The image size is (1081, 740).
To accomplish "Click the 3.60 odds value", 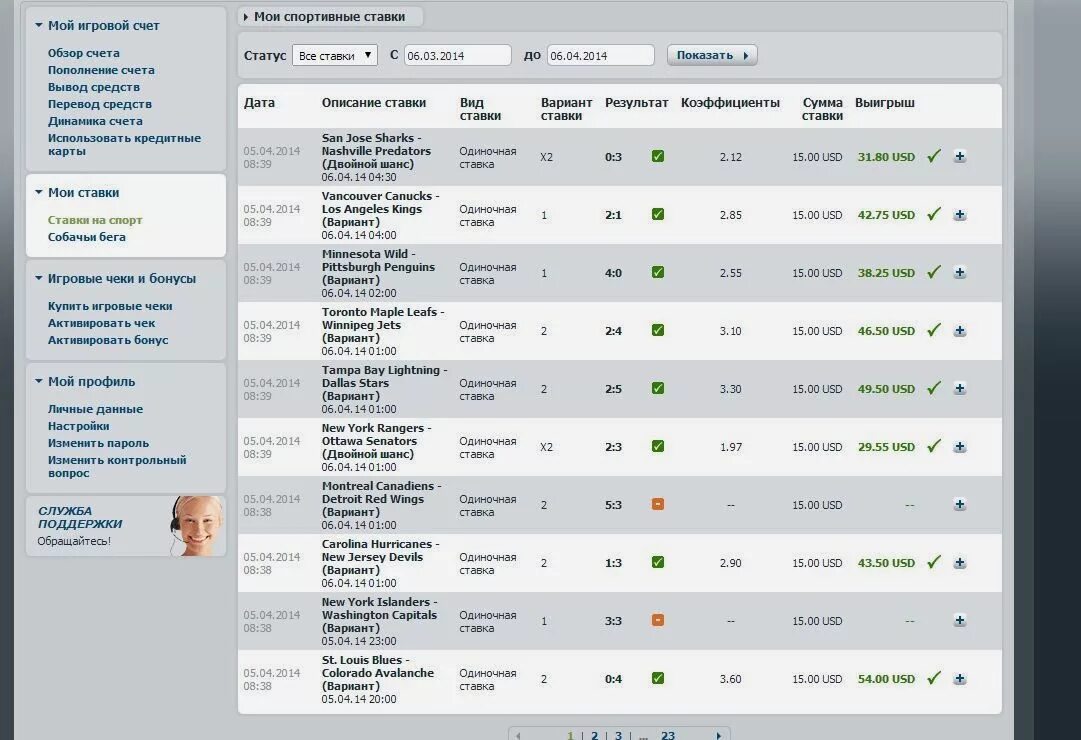I will coord(731,679).
